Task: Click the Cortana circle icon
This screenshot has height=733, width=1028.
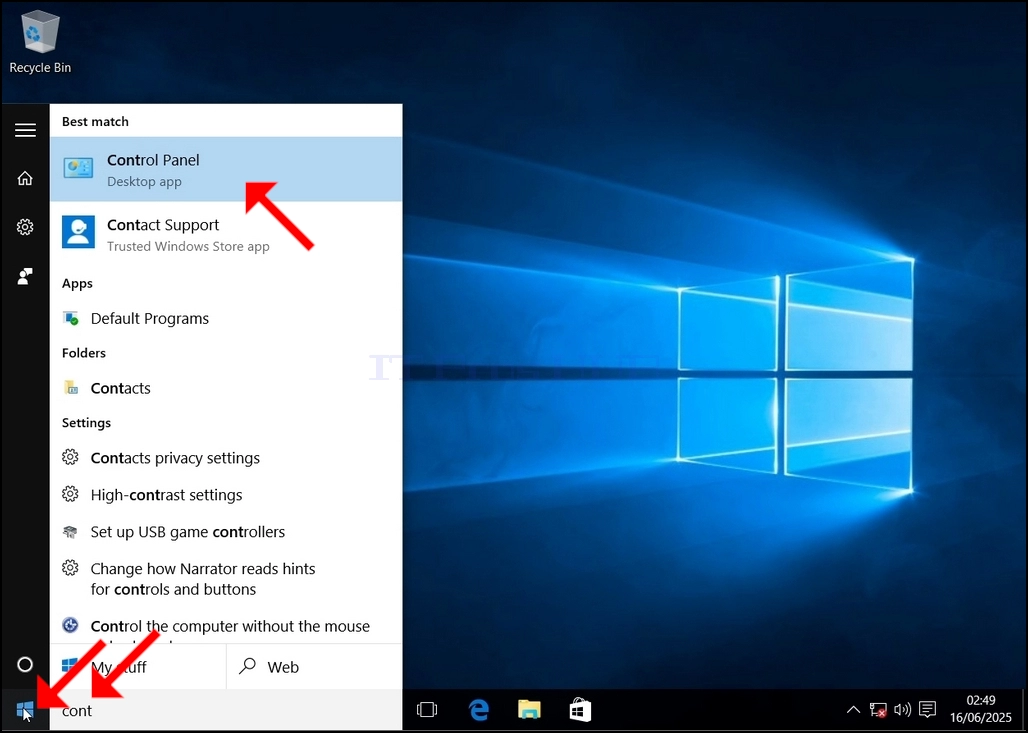Action: [25, 665]
